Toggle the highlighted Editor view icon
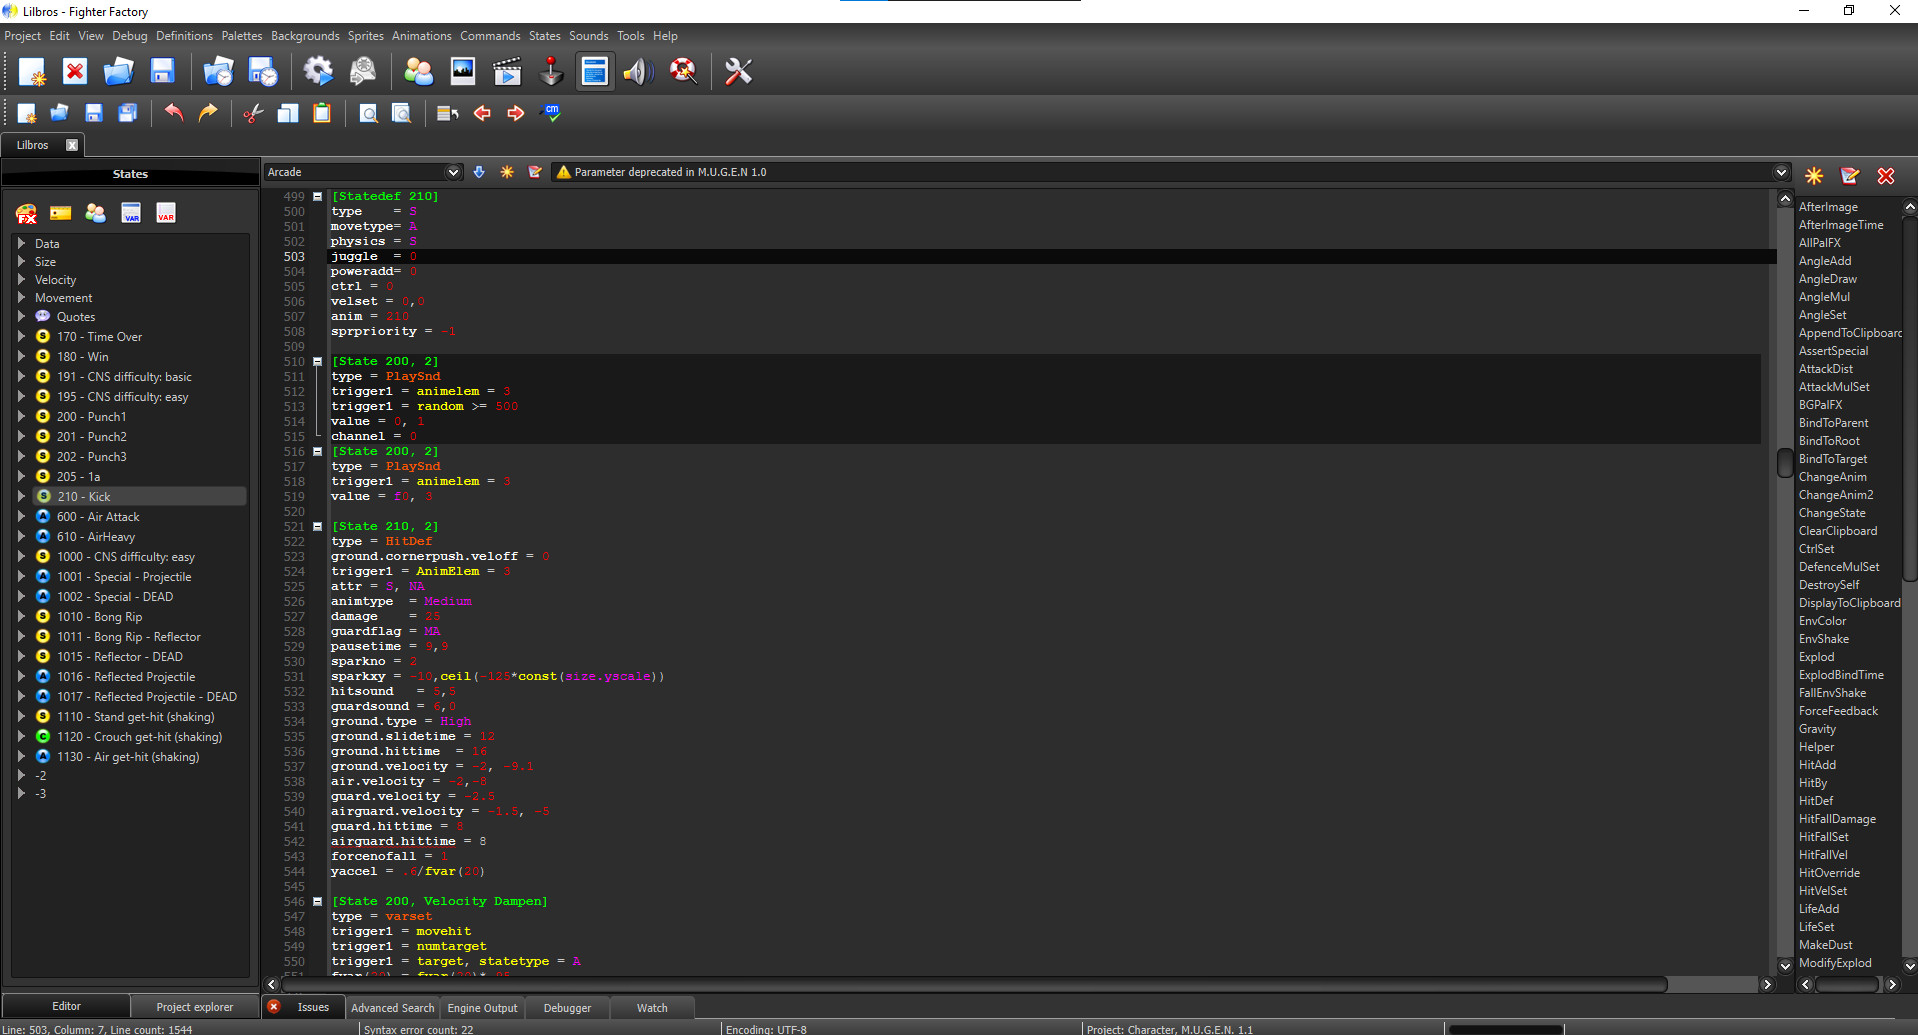Screen dimensions: 1918x1035 pos(594,71)
